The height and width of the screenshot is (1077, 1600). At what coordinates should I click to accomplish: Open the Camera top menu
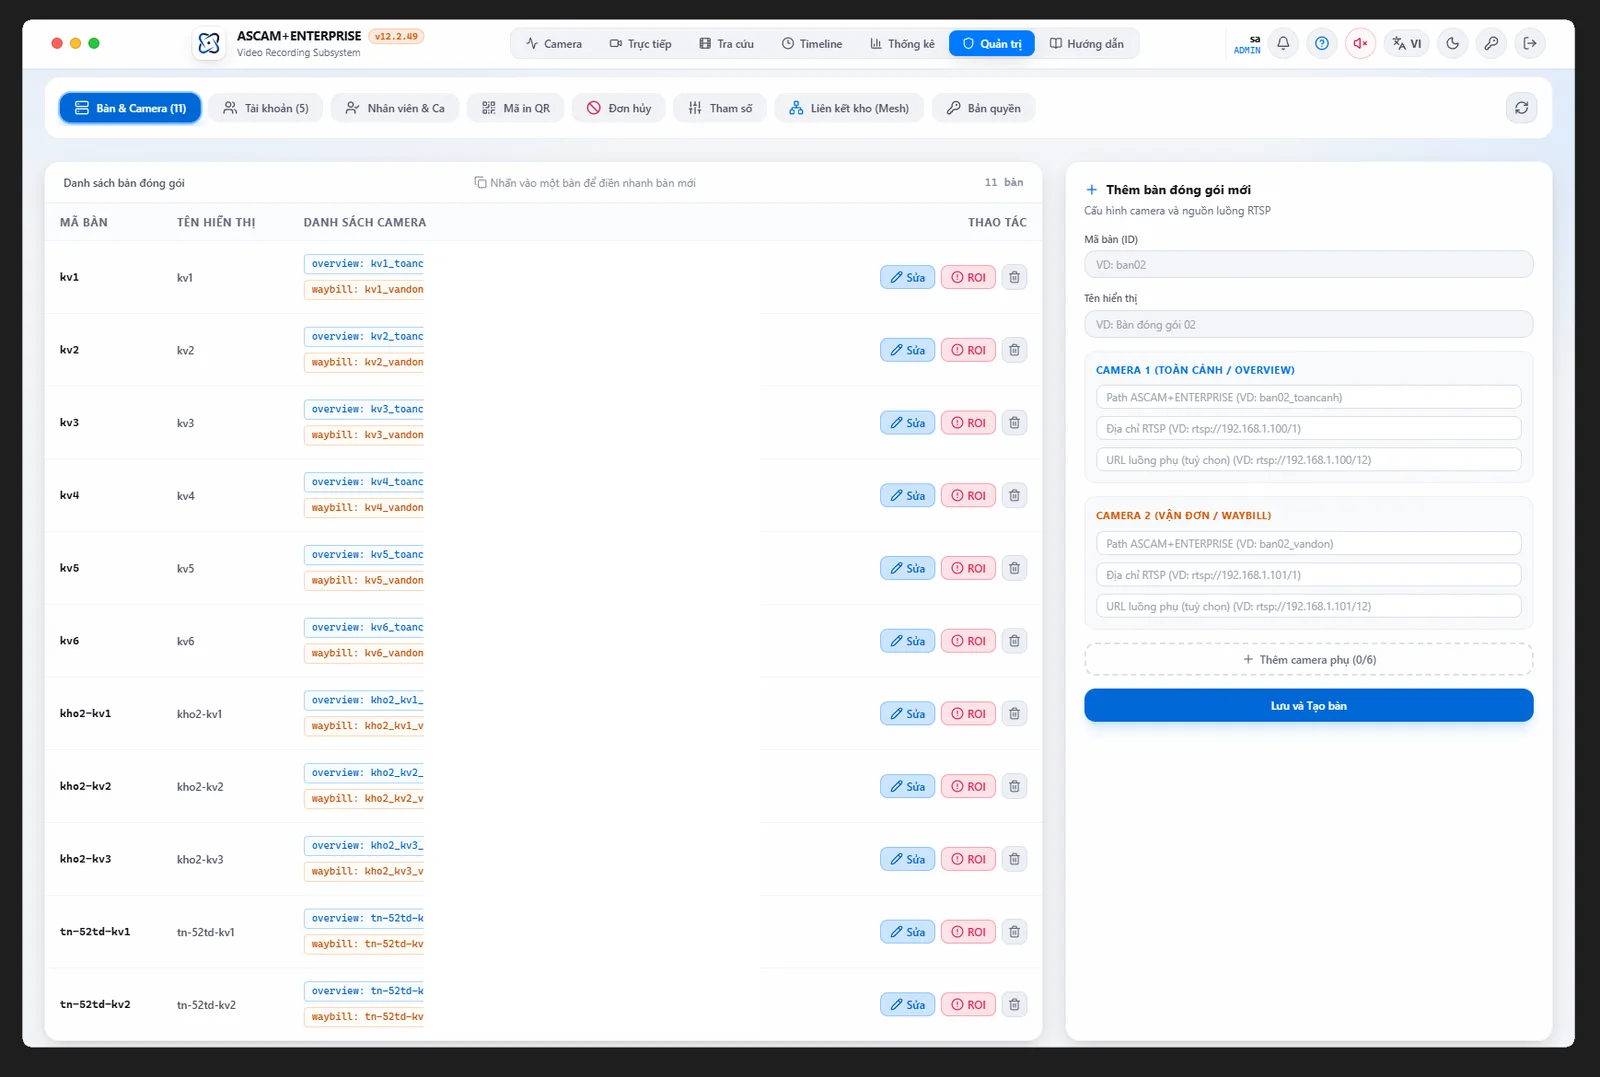(x=554, y=44)
